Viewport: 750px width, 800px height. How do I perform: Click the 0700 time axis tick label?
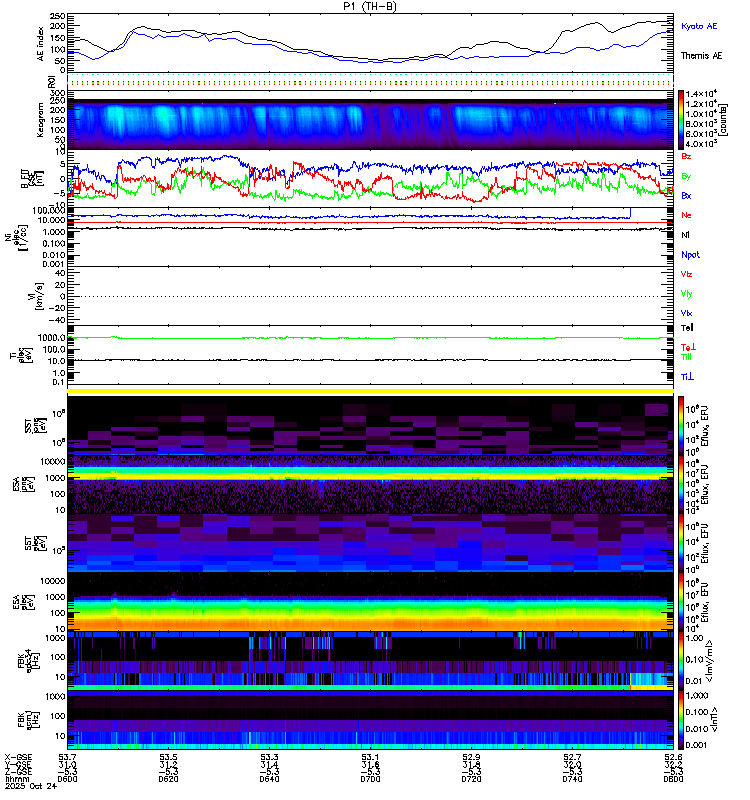click(370, 779)
